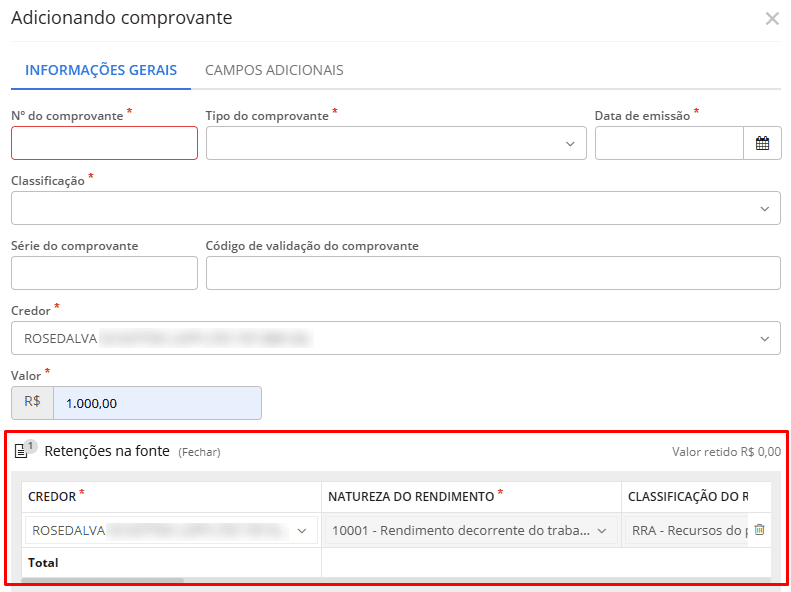The height and width of the screenshot is (592, 791).
Task: Click the Total row label
Action: [x=43, y=563]
